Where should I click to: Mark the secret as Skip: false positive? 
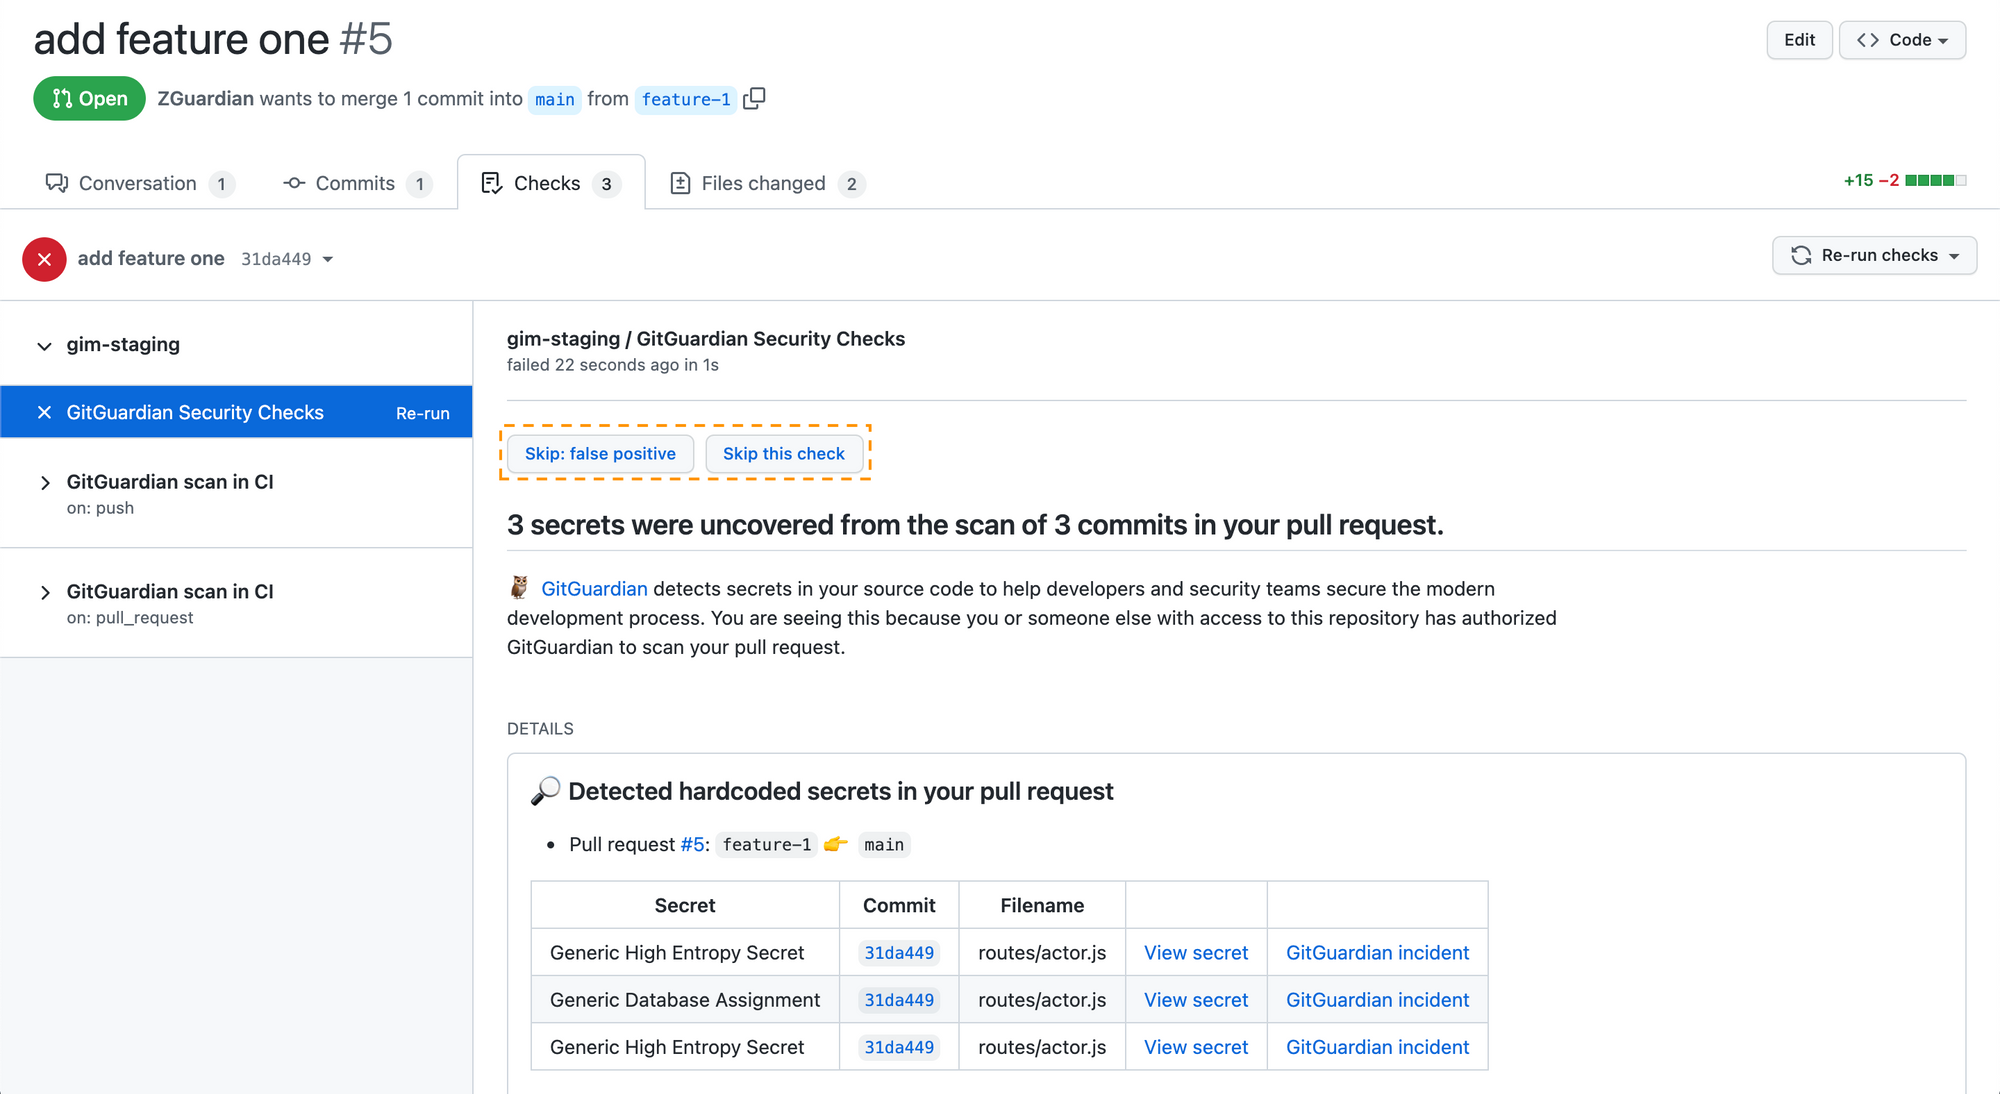coord(600,453)
